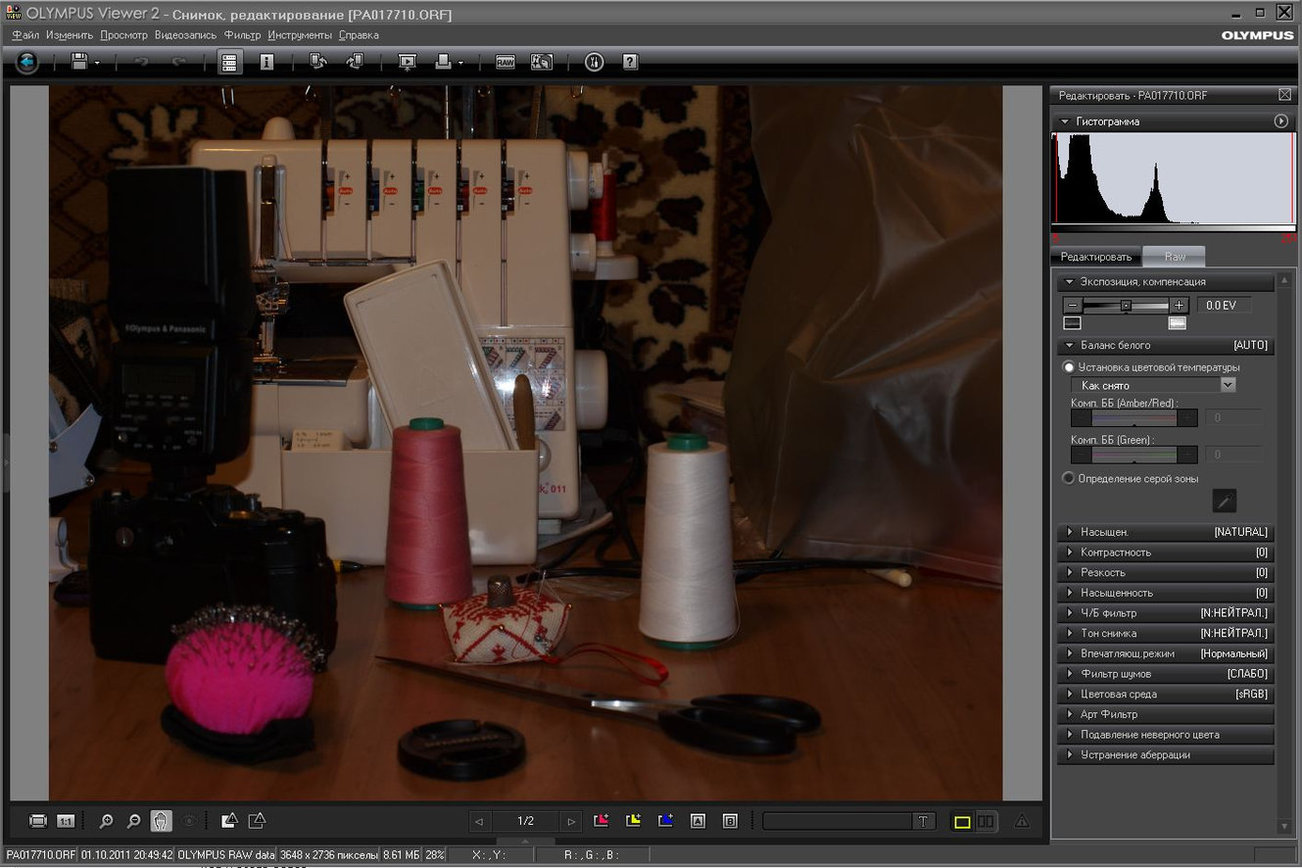Collapse the Баланс белого section
Image resolution: width=1302 pixels, height=868 pixels.
1070,345
